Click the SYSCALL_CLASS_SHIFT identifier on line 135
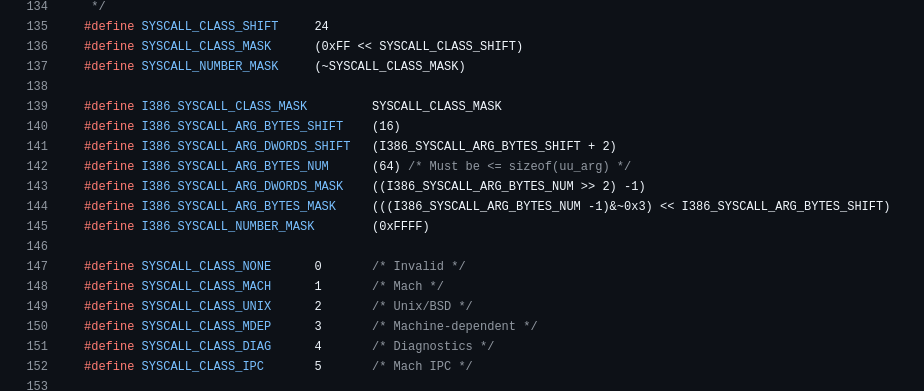Image resolution: width=924 pixels, height=391 pixels. click(210, 26)
